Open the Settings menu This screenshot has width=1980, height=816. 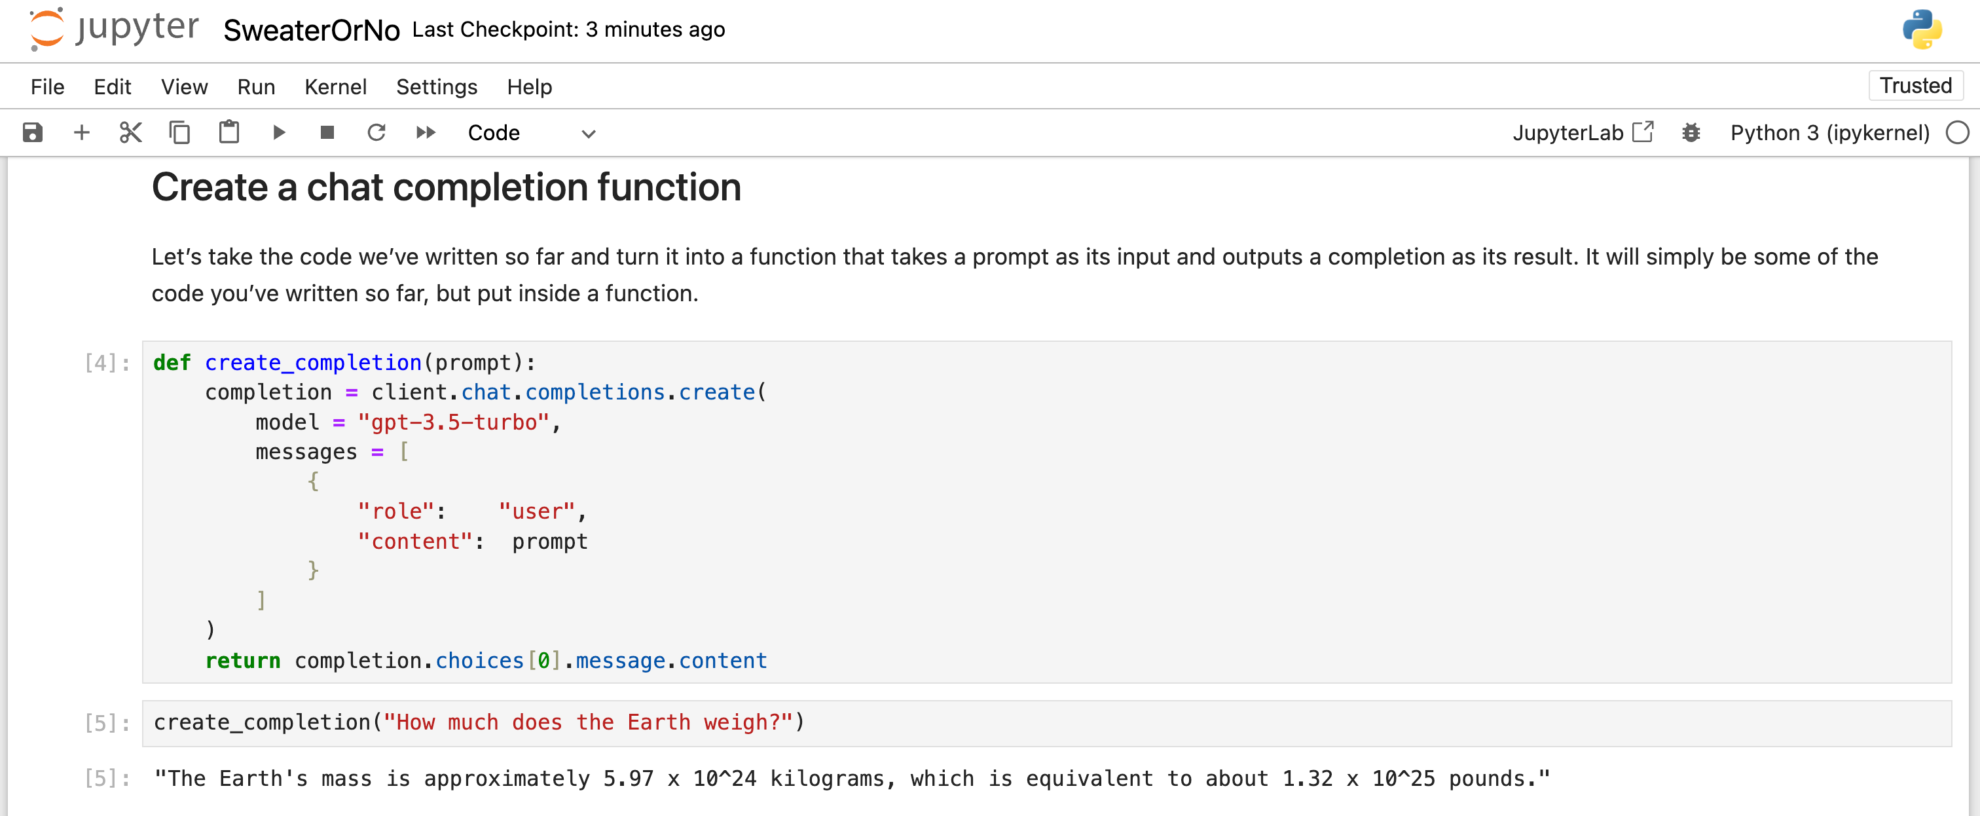pyautogui.click(x=436, y=87)
